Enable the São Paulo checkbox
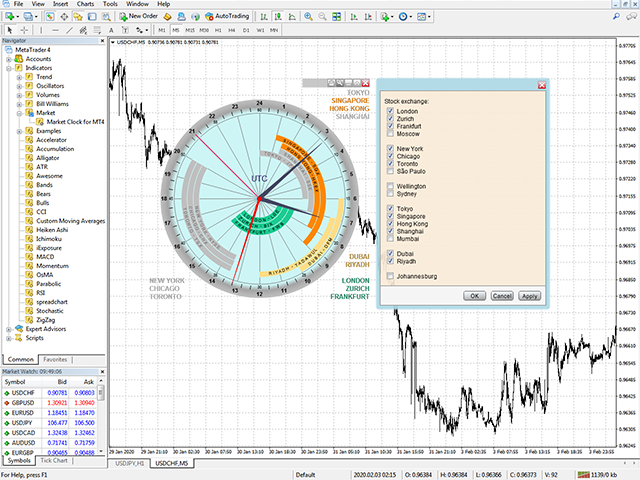Viewport: 640px width, 480px height. [x=390, y=171]
